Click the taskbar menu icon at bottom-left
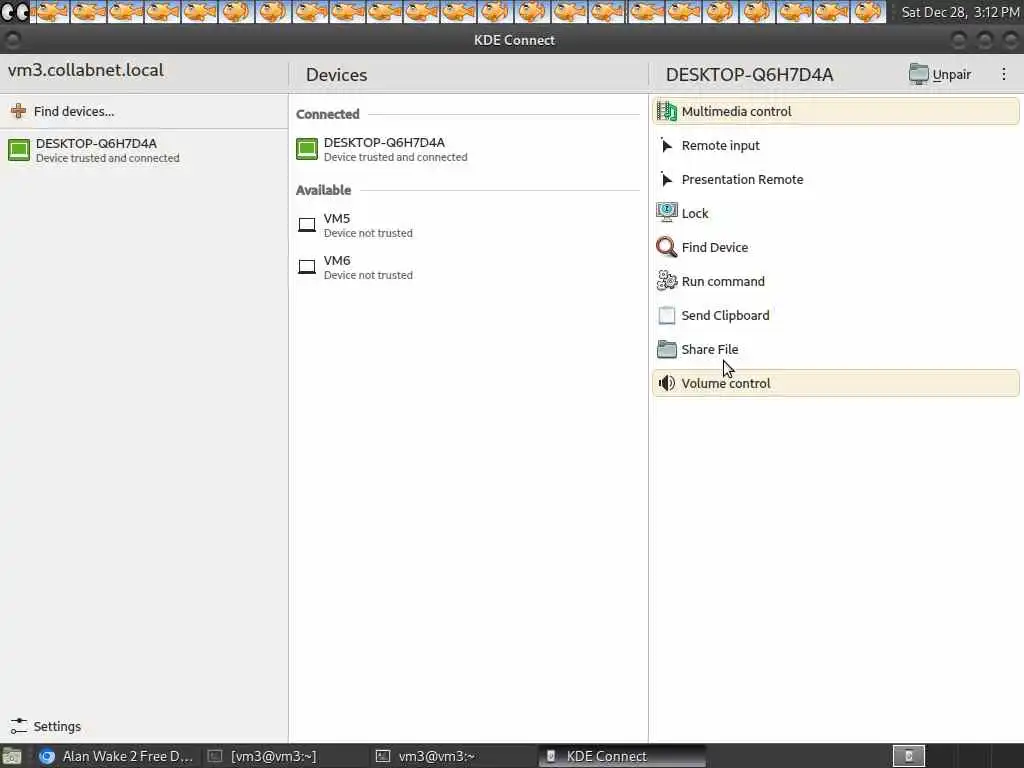The image size is (1024, 768). (12, 756)
